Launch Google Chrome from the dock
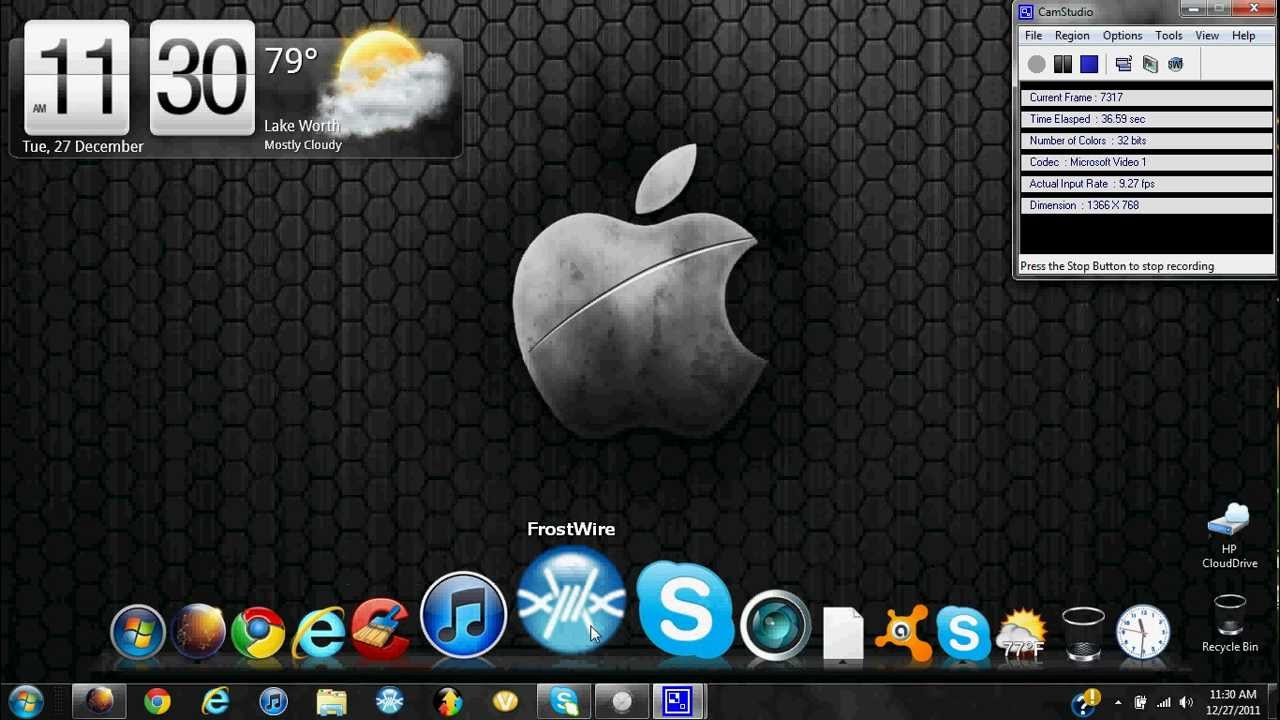Viewport: 1280px width, 720px height. [x=258, y=632]
